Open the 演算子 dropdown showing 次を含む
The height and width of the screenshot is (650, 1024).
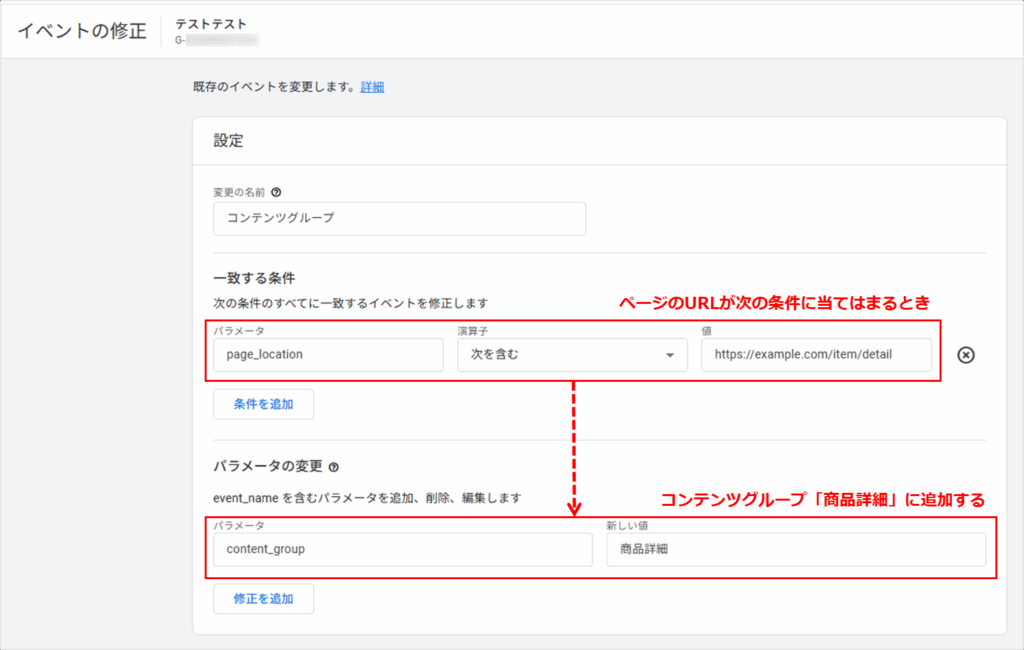click(571, 355)
